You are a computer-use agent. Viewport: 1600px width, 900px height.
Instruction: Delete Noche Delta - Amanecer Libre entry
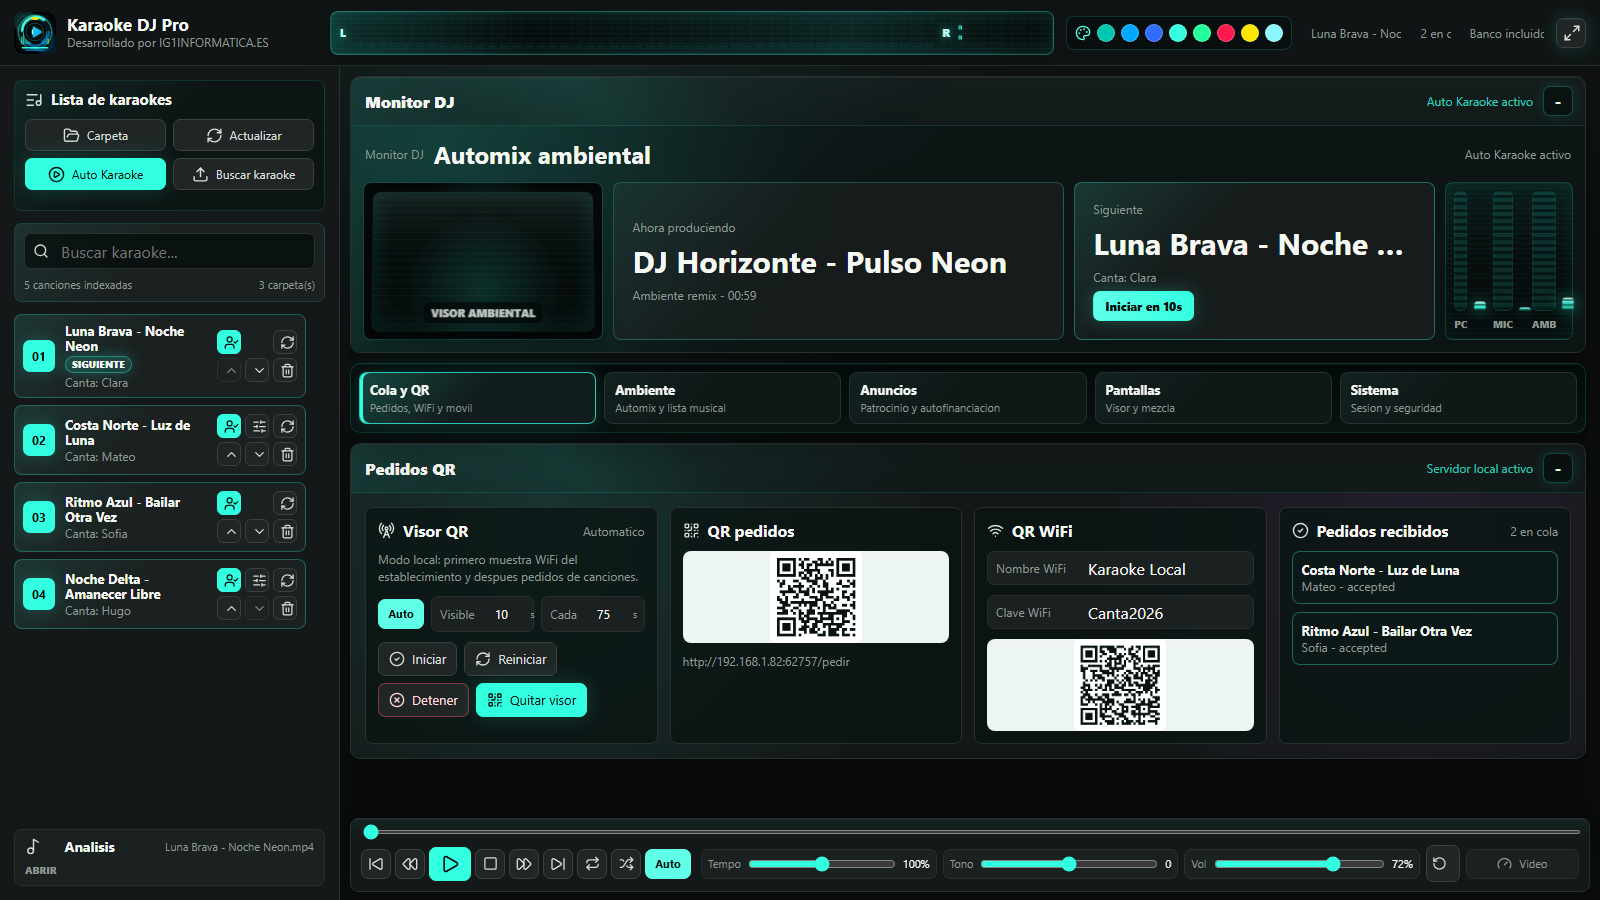tap(287, 608)
